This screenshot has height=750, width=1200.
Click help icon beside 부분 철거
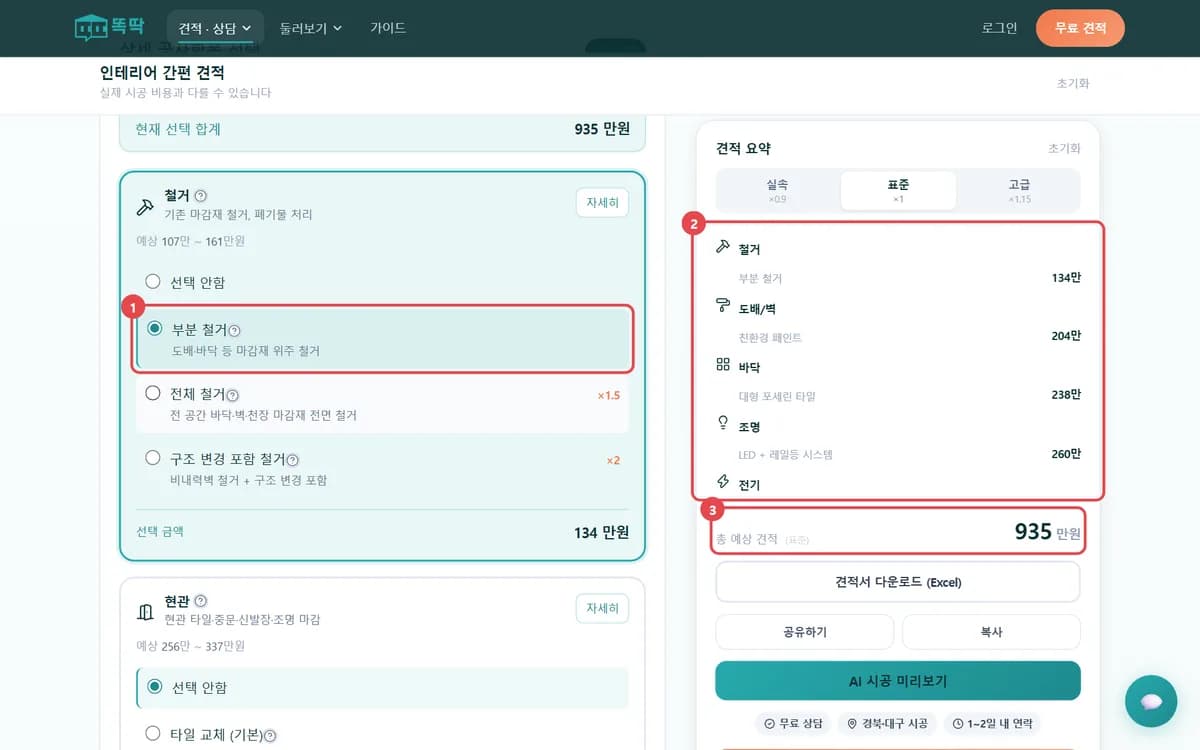[234, 330]
